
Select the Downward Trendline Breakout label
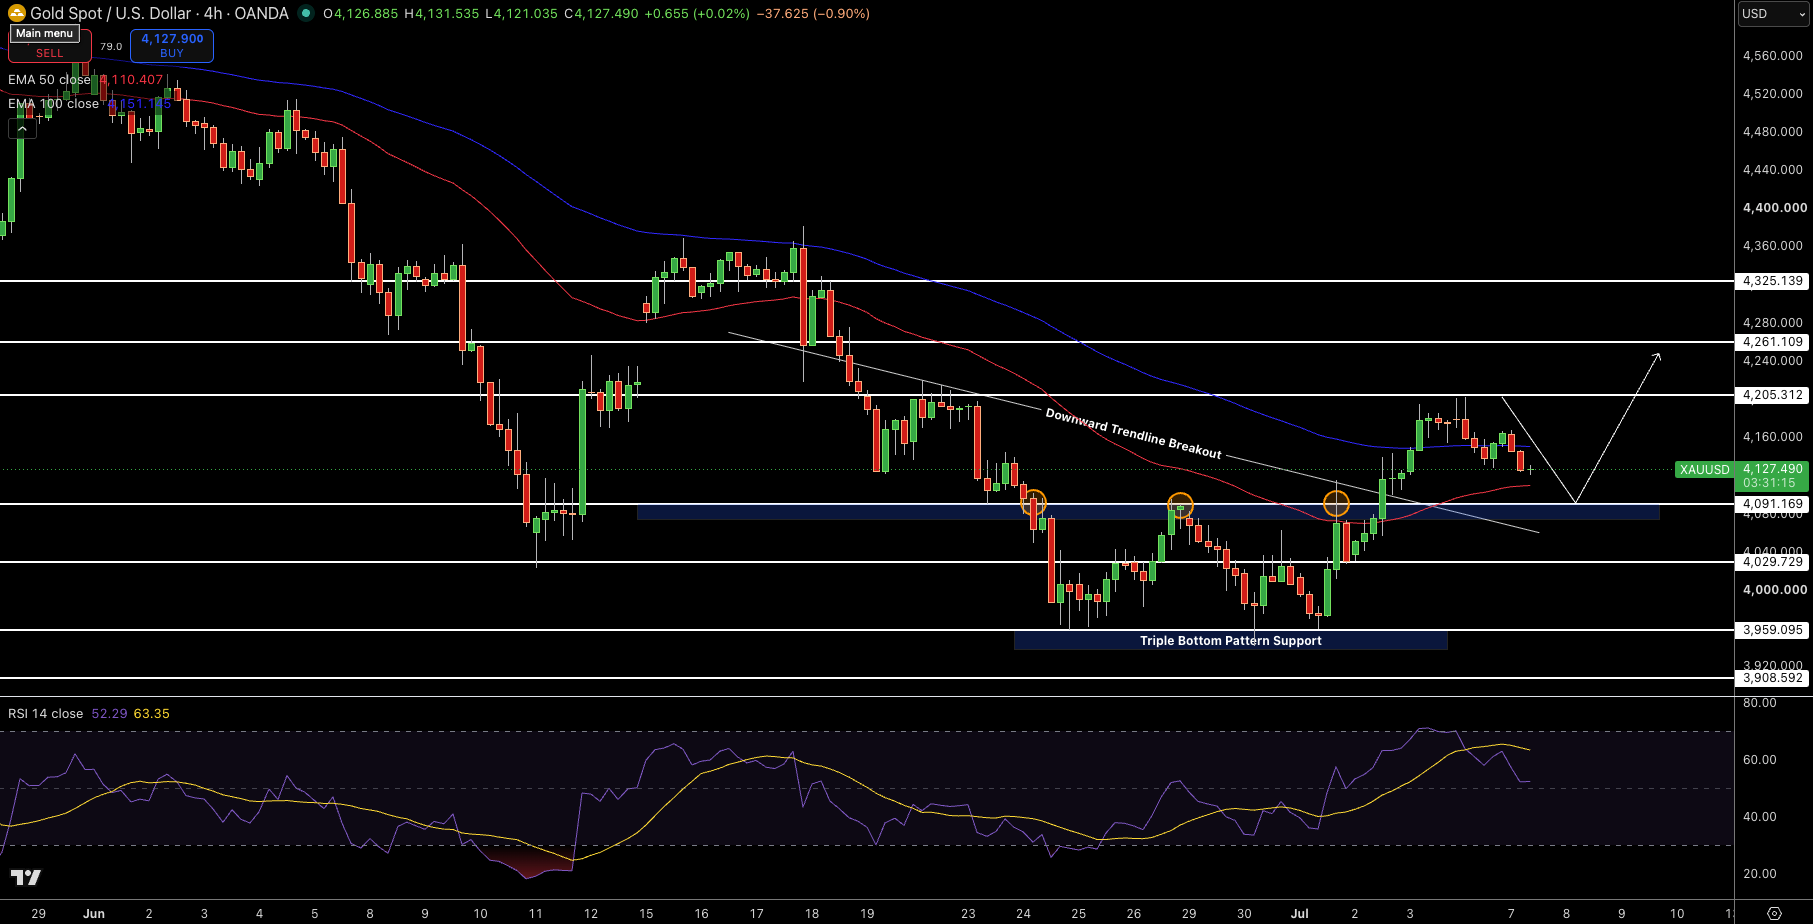(1133, 434)
